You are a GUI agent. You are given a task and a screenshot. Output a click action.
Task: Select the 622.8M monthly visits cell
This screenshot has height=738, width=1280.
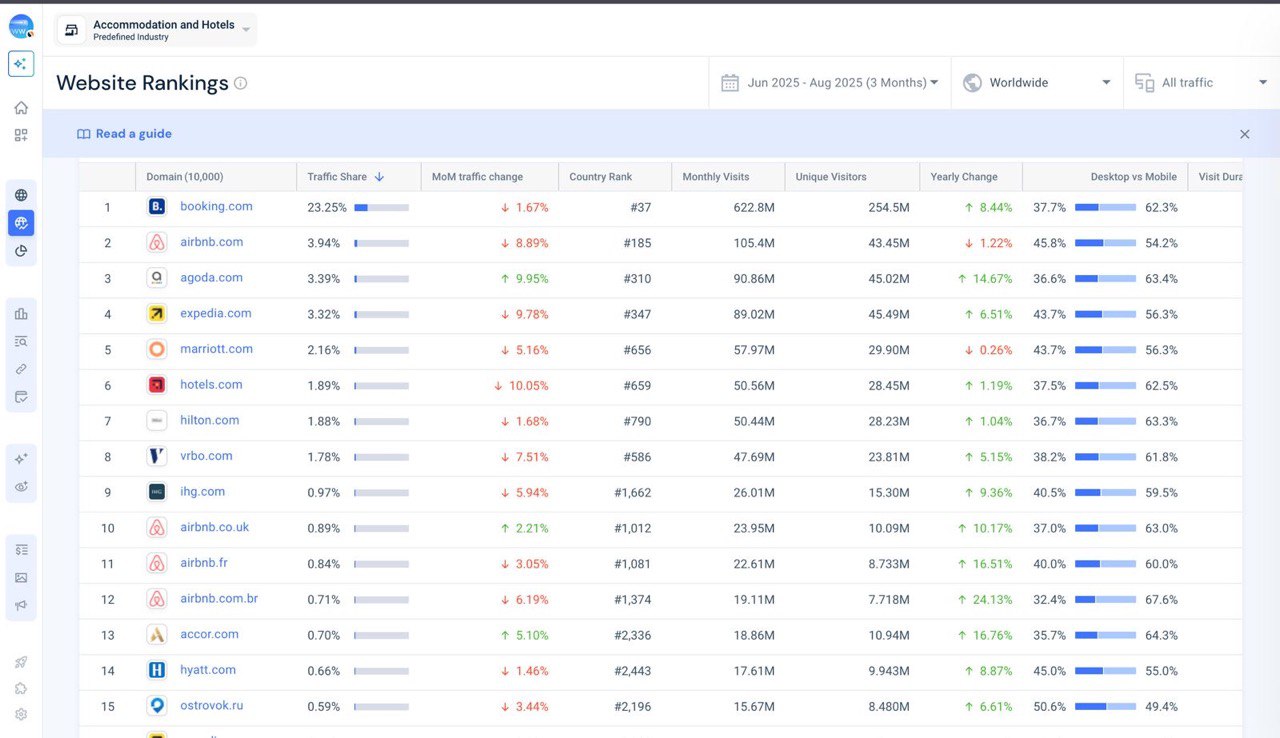(754, 208)
